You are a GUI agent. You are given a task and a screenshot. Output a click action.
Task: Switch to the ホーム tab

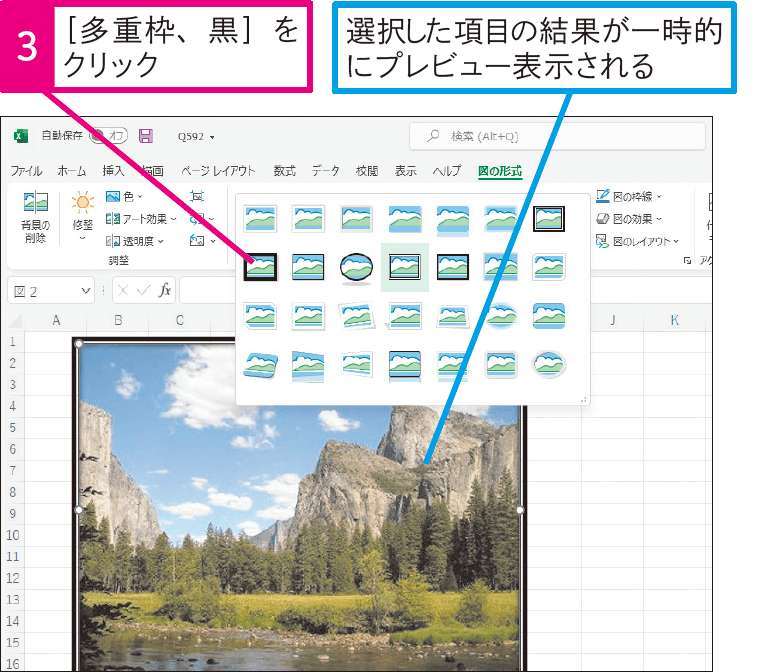(71, 171)
